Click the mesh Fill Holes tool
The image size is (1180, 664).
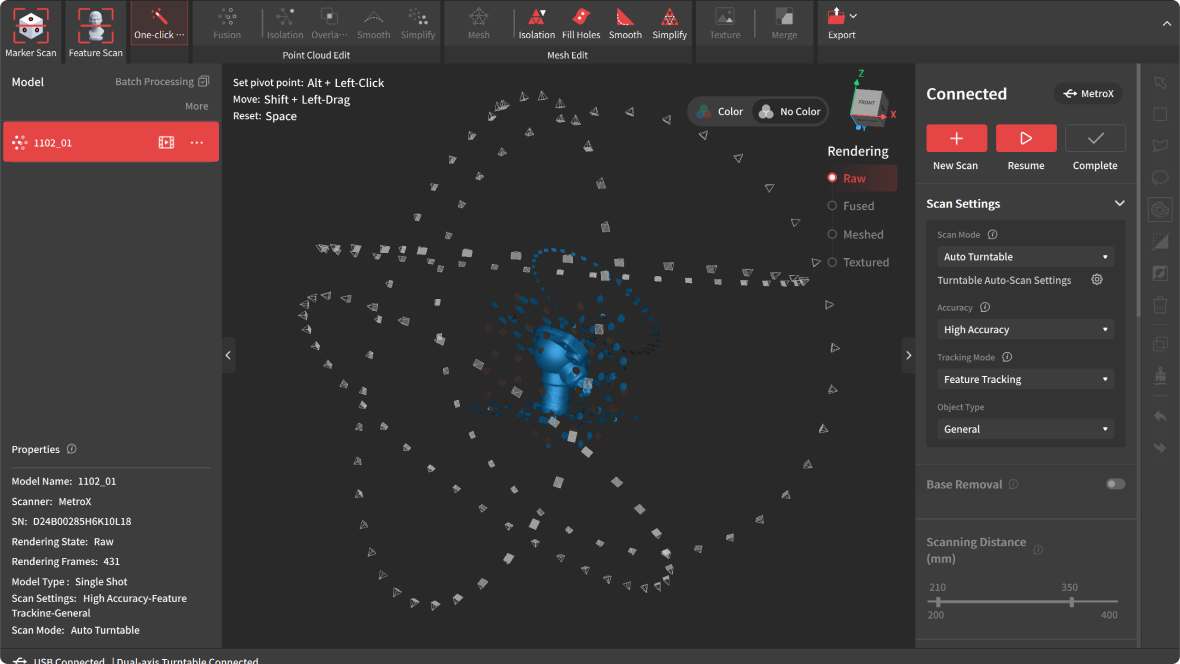click(581, 19)
